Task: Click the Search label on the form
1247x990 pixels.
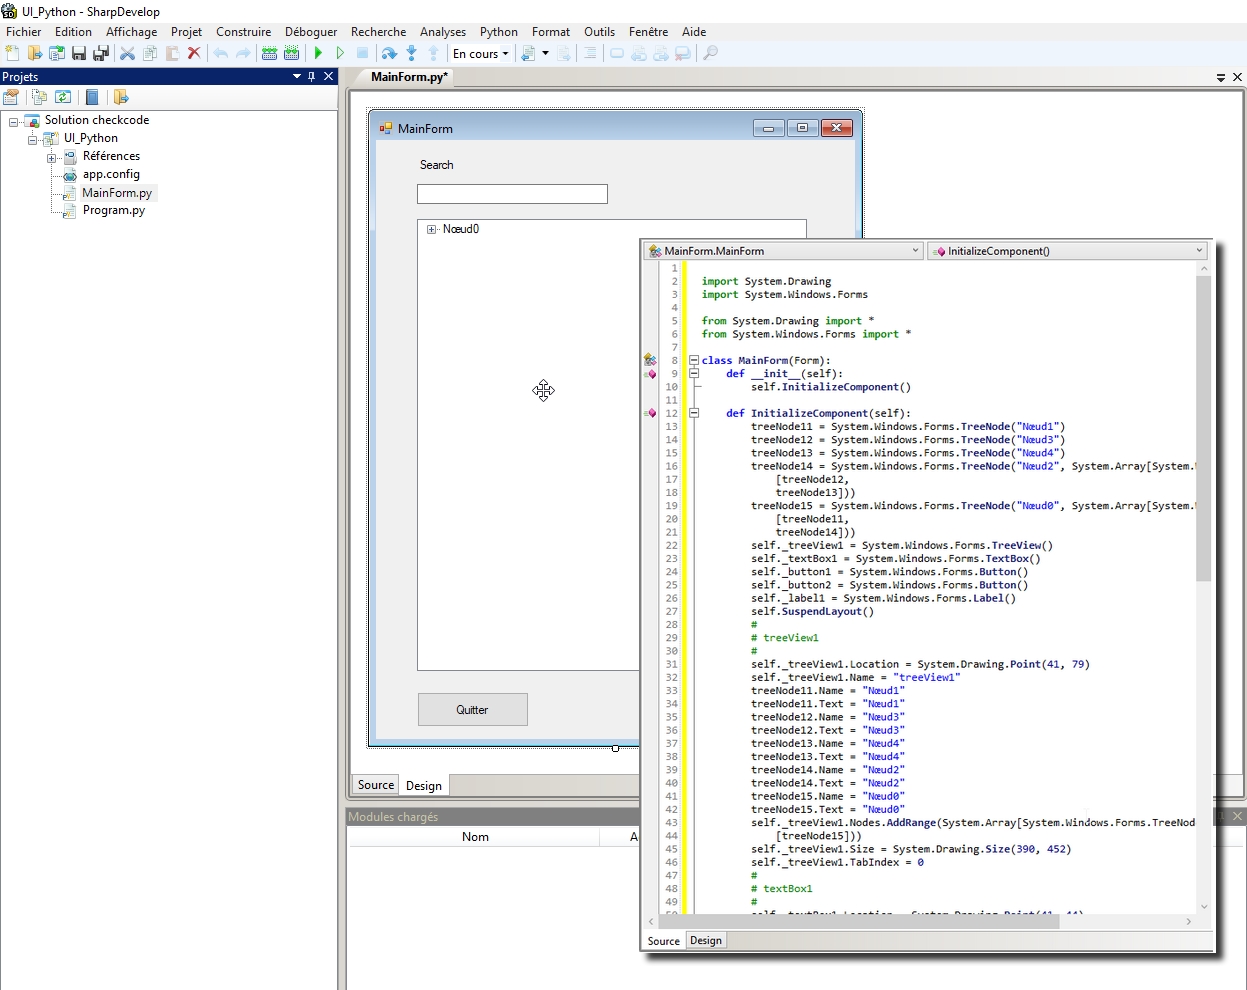Action: click(436, 165)
